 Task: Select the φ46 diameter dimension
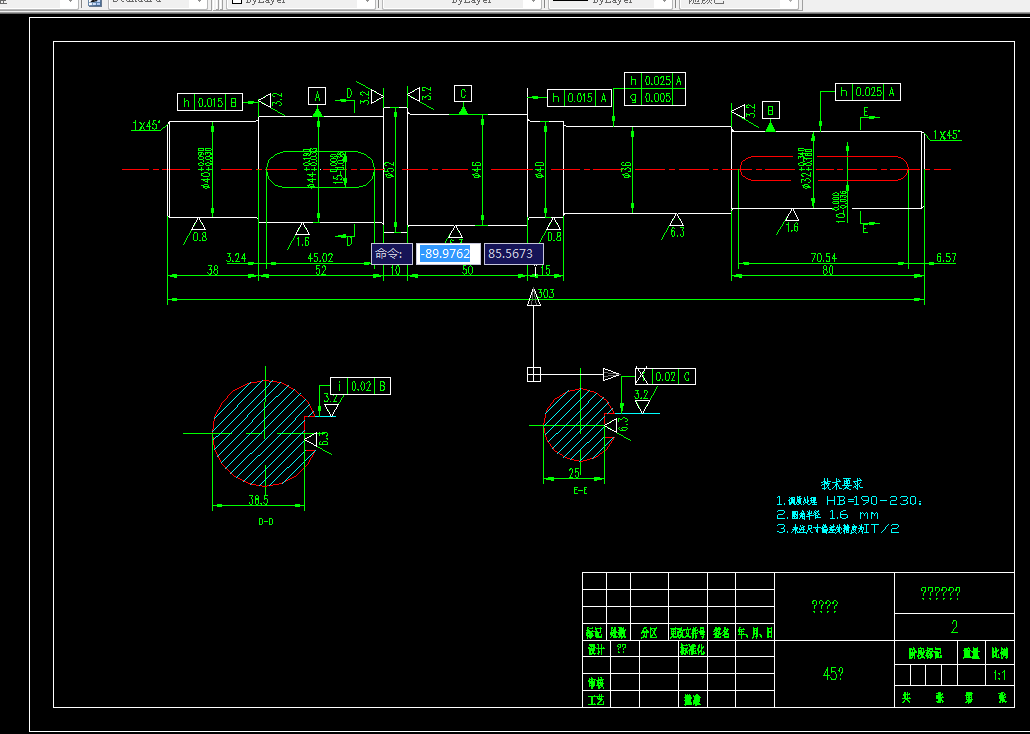point(477,170)
